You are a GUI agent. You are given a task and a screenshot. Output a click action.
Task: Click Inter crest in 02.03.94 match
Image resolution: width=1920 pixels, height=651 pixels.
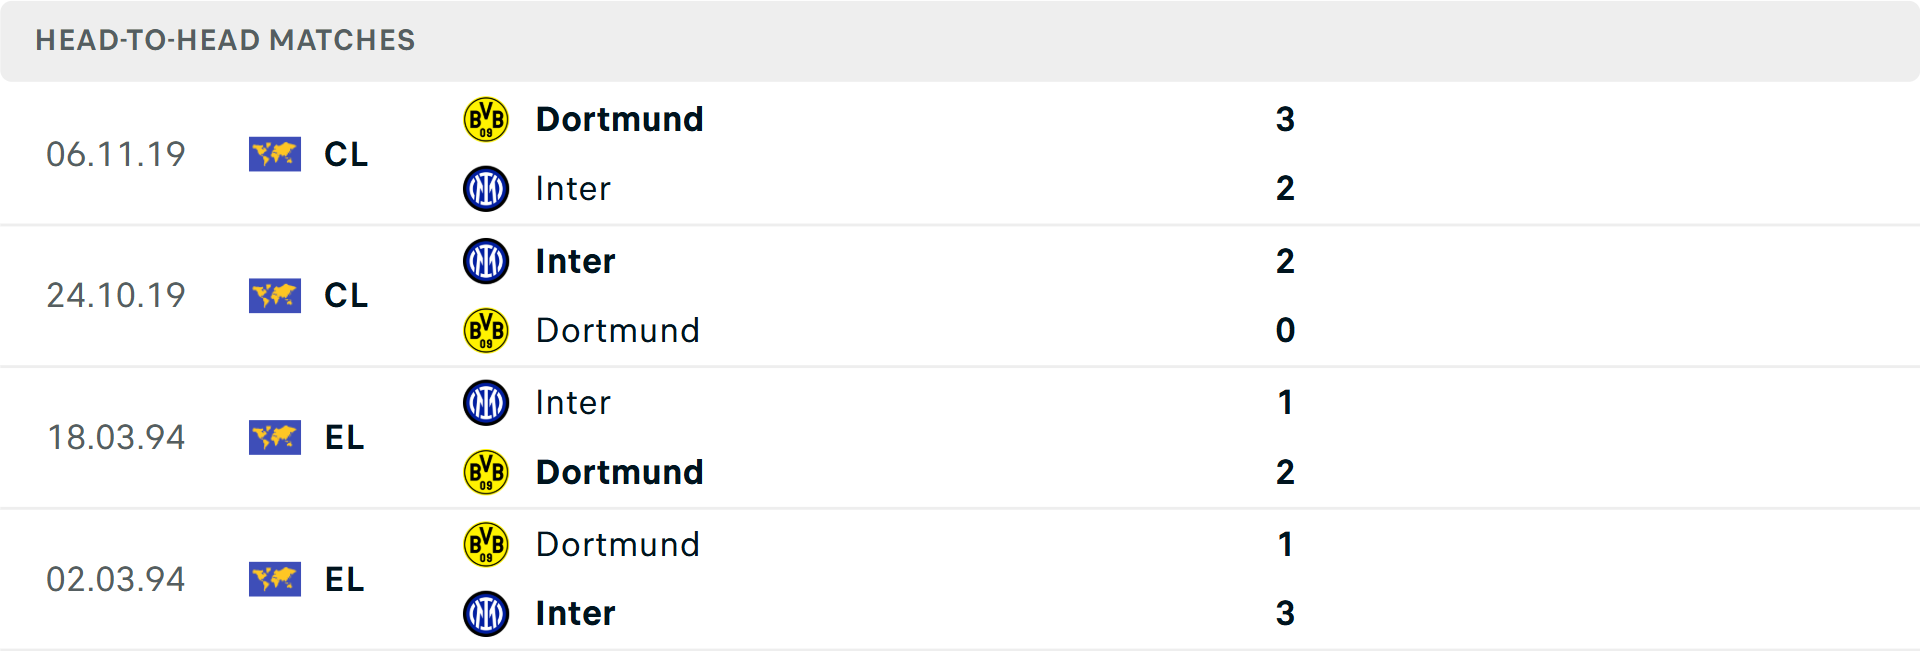click(x=486, y=614)
